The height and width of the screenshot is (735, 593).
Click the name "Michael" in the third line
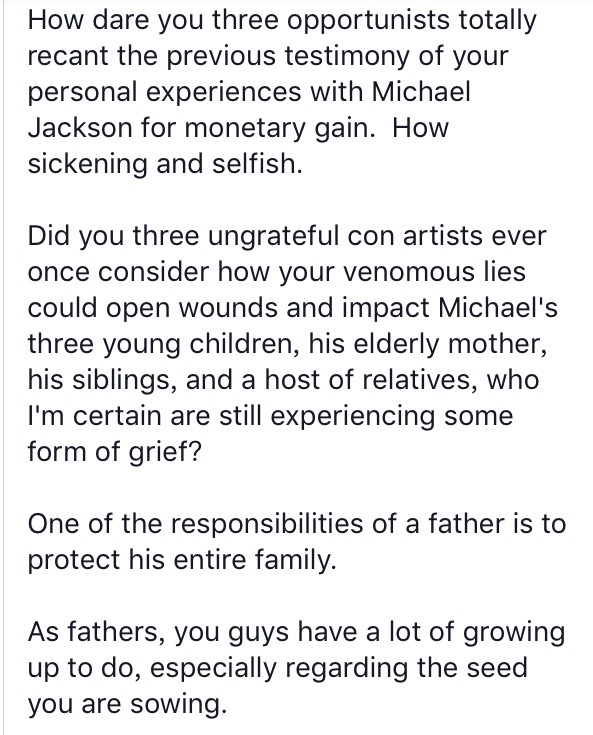click(421, 90)
